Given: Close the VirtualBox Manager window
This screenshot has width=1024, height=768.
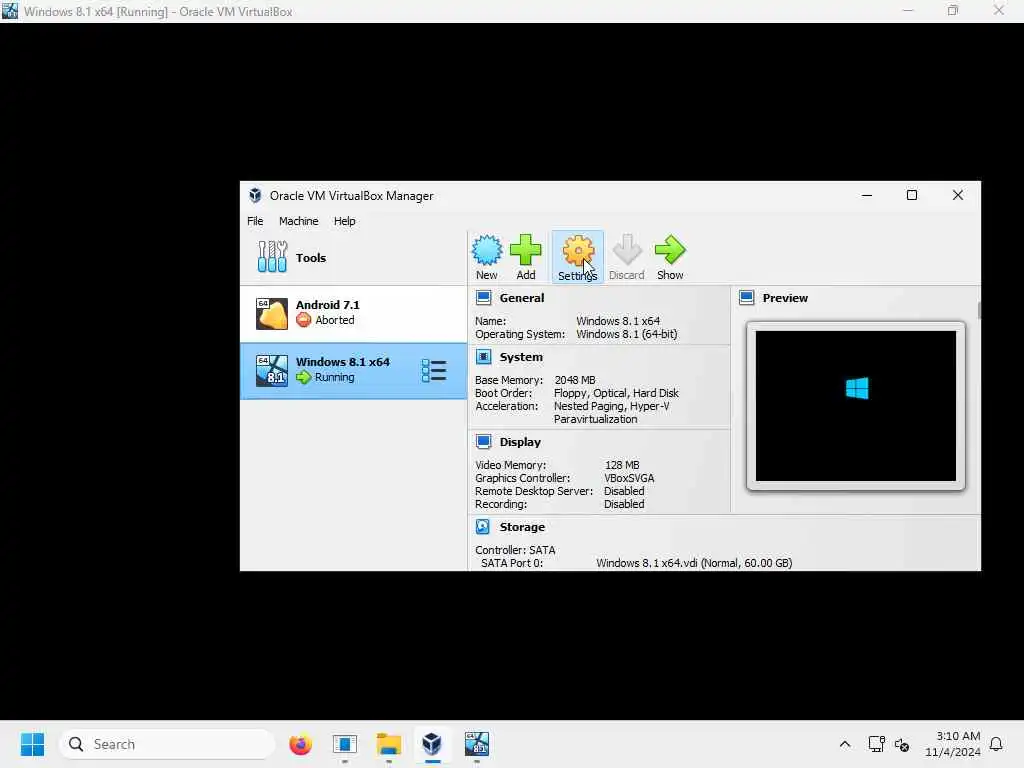Looking at the screenshot, I should click(x=957, y=195).
